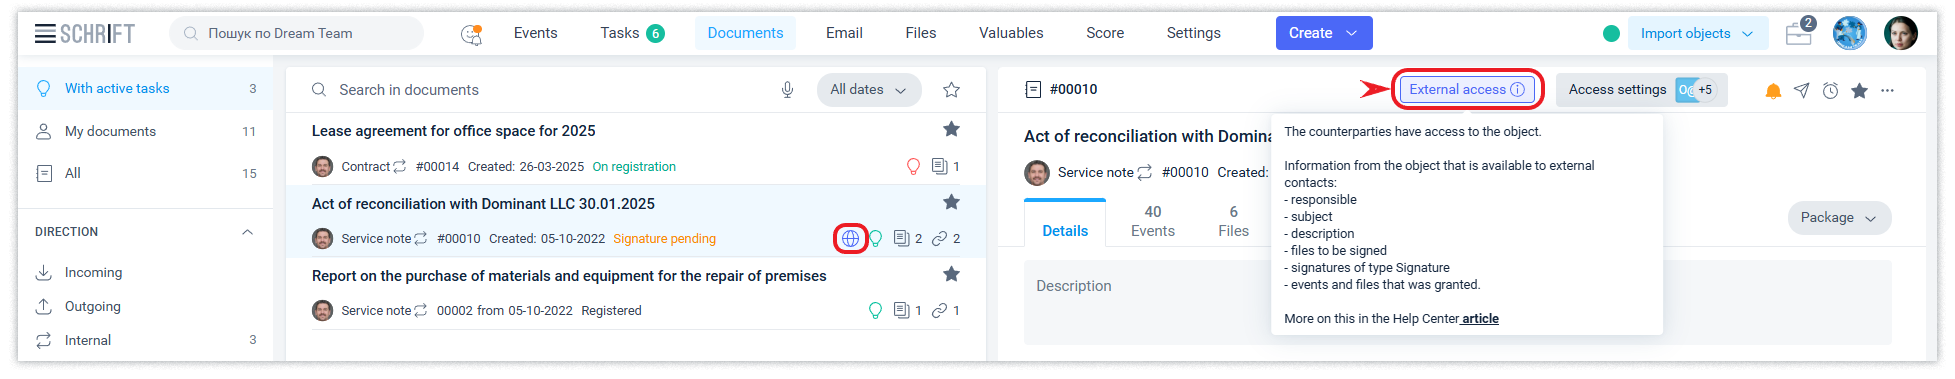Toggle favorite star on Lease agreement document
This screenshot has height=379, width=1955.
pyautogui.click(x=951, y=129)
